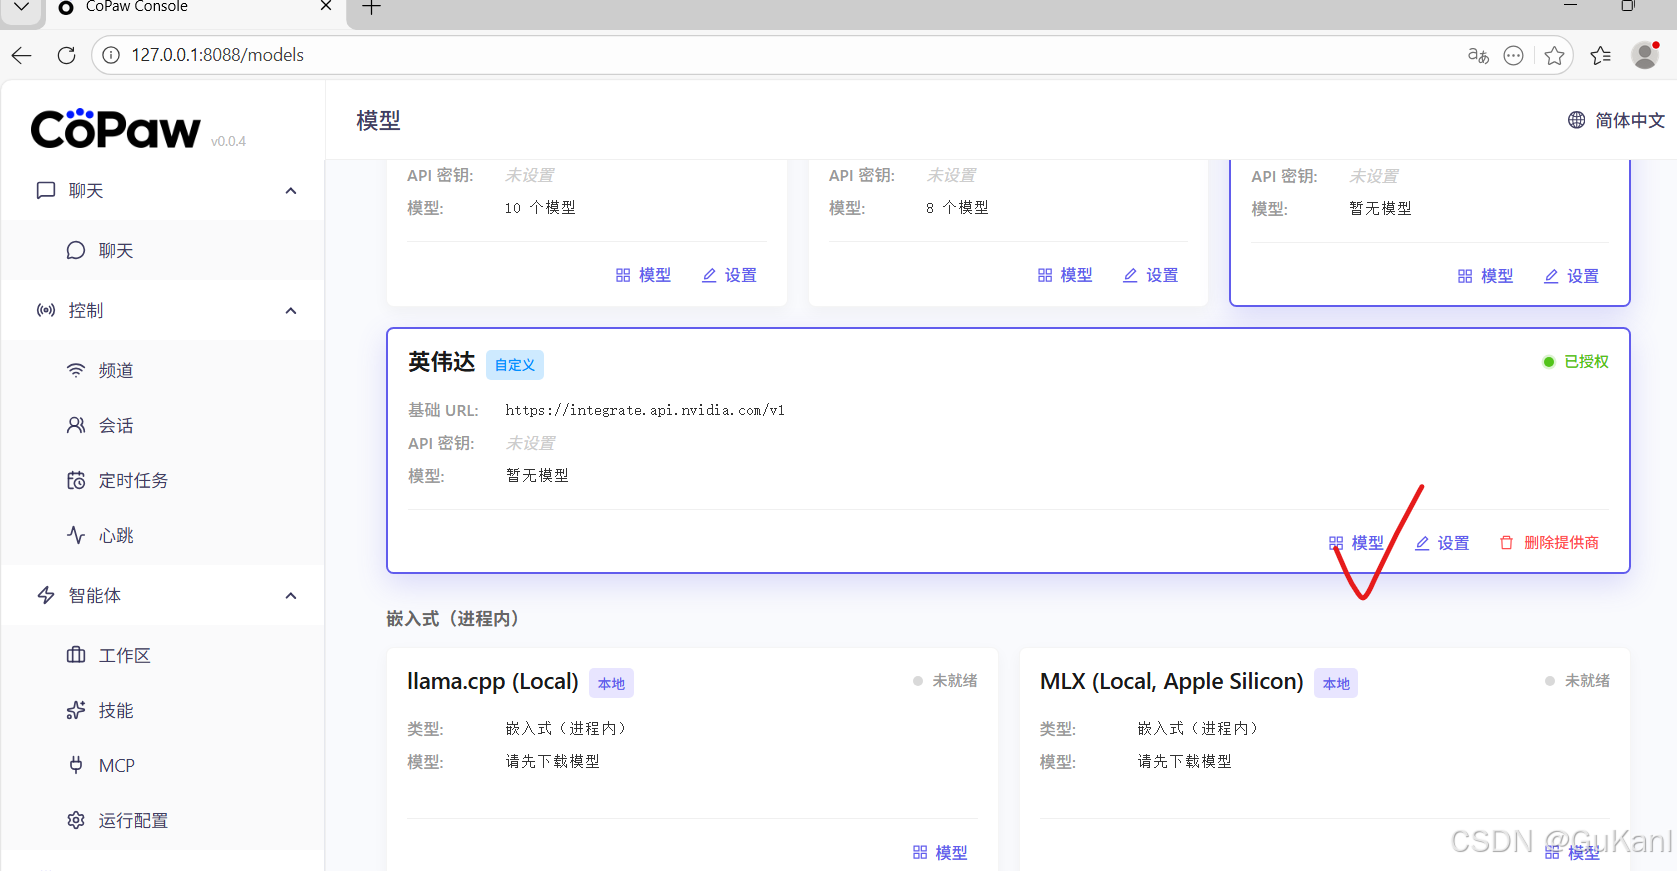Open the MCP page
1677x871 pixels.
click(x=163, y=765)
